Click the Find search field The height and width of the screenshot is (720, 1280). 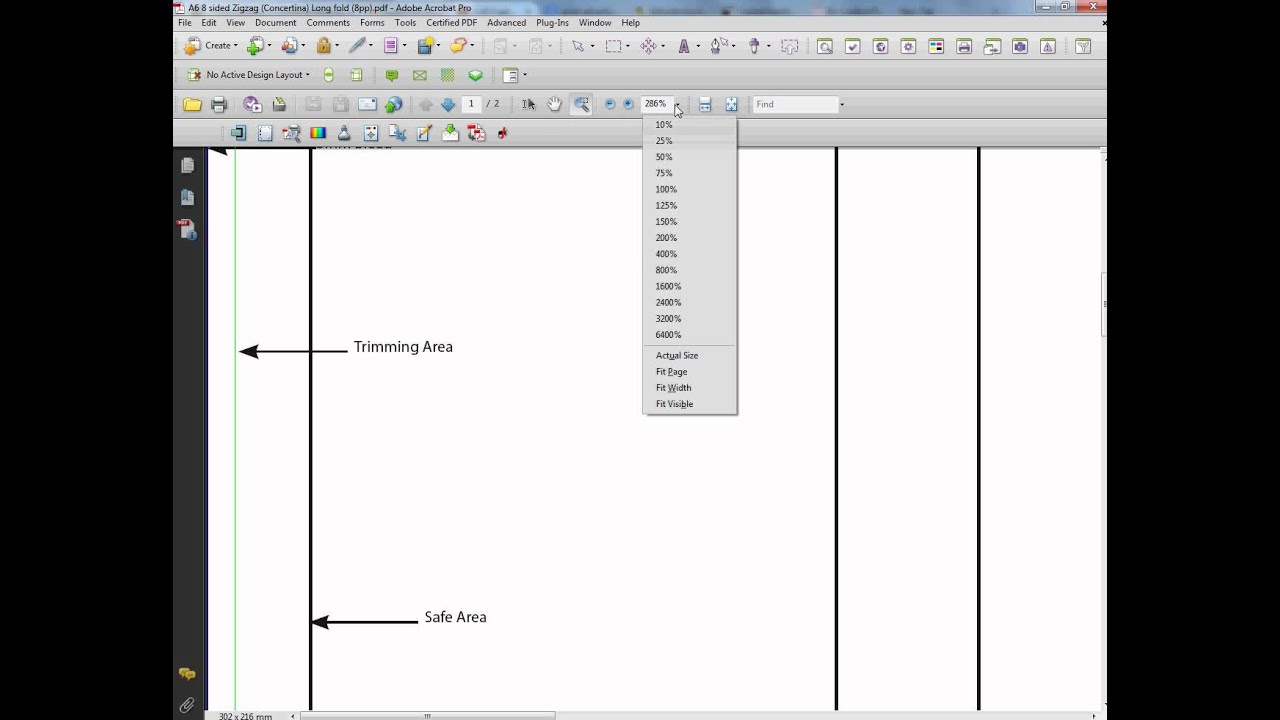click(795, 104)
